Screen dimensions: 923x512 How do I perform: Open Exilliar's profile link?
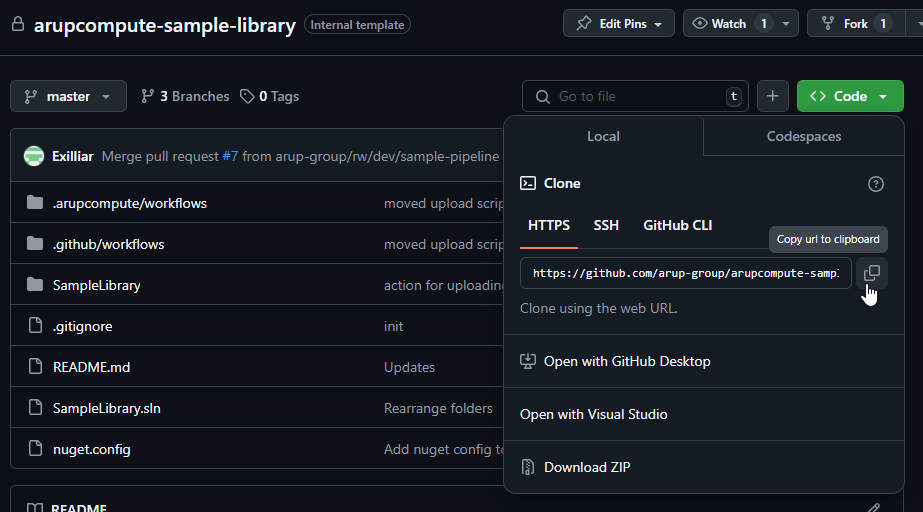(x=72, y=156)
